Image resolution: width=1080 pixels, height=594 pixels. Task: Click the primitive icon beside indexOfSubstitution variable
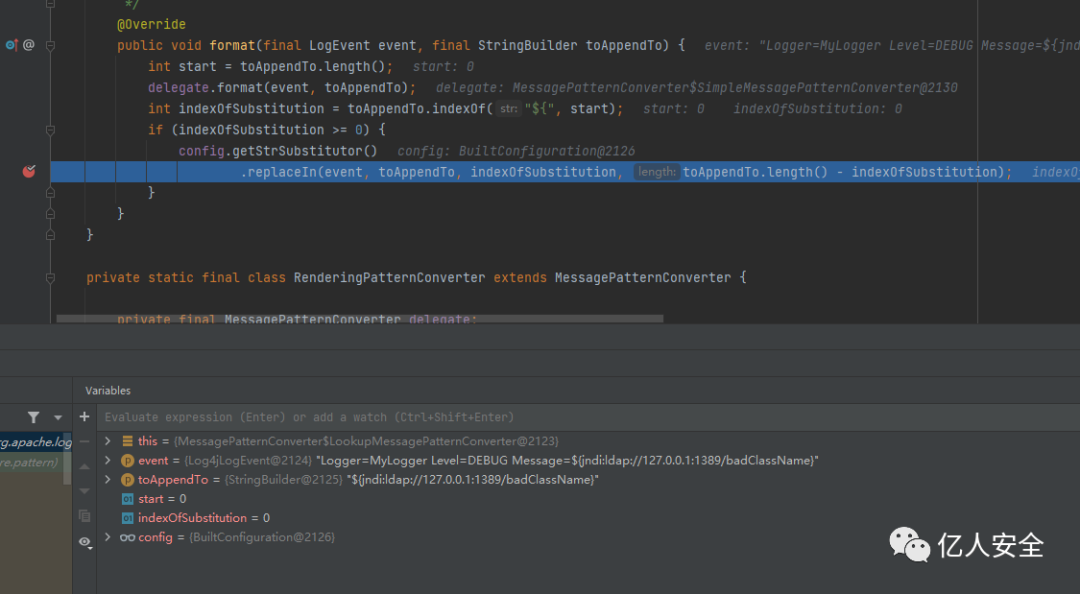pos(127,518)
